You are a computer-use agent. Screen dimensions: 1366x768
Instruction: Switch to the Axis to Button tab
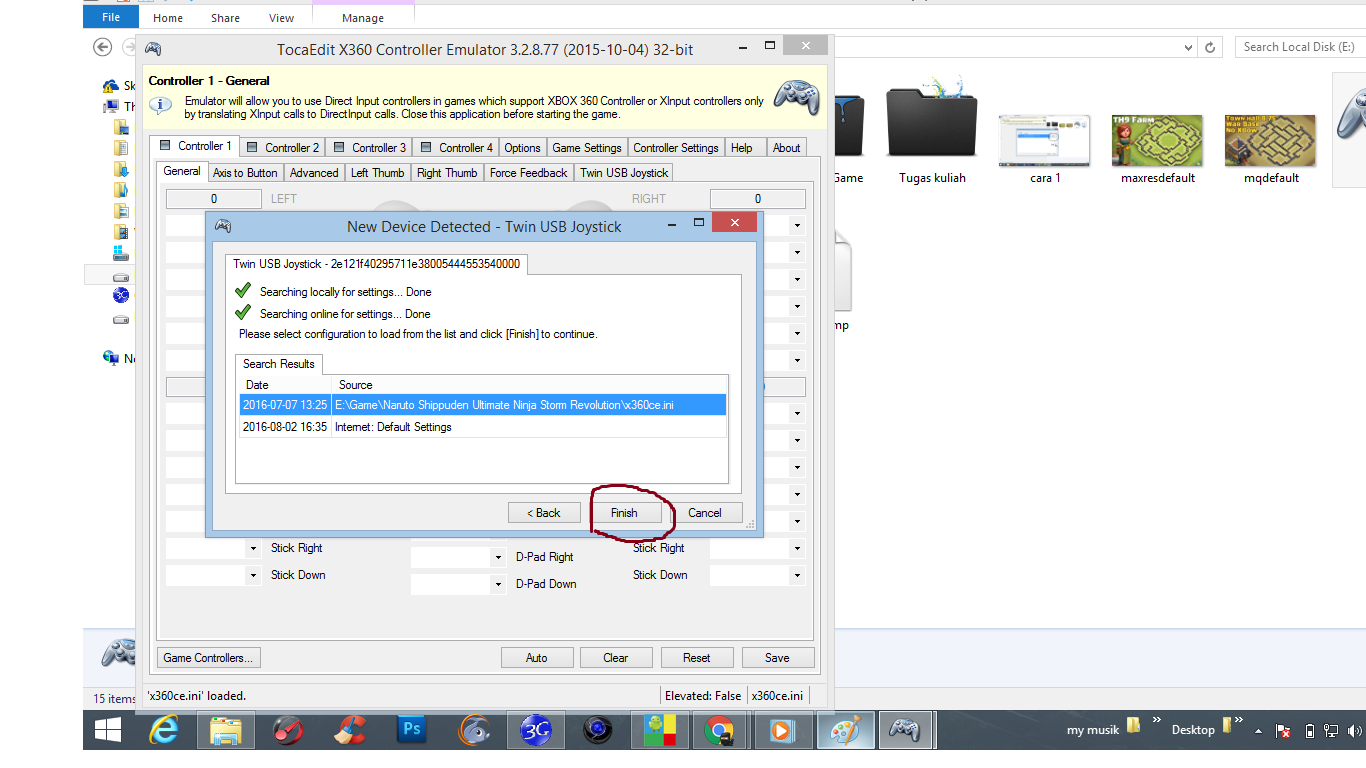pos(245,172)
